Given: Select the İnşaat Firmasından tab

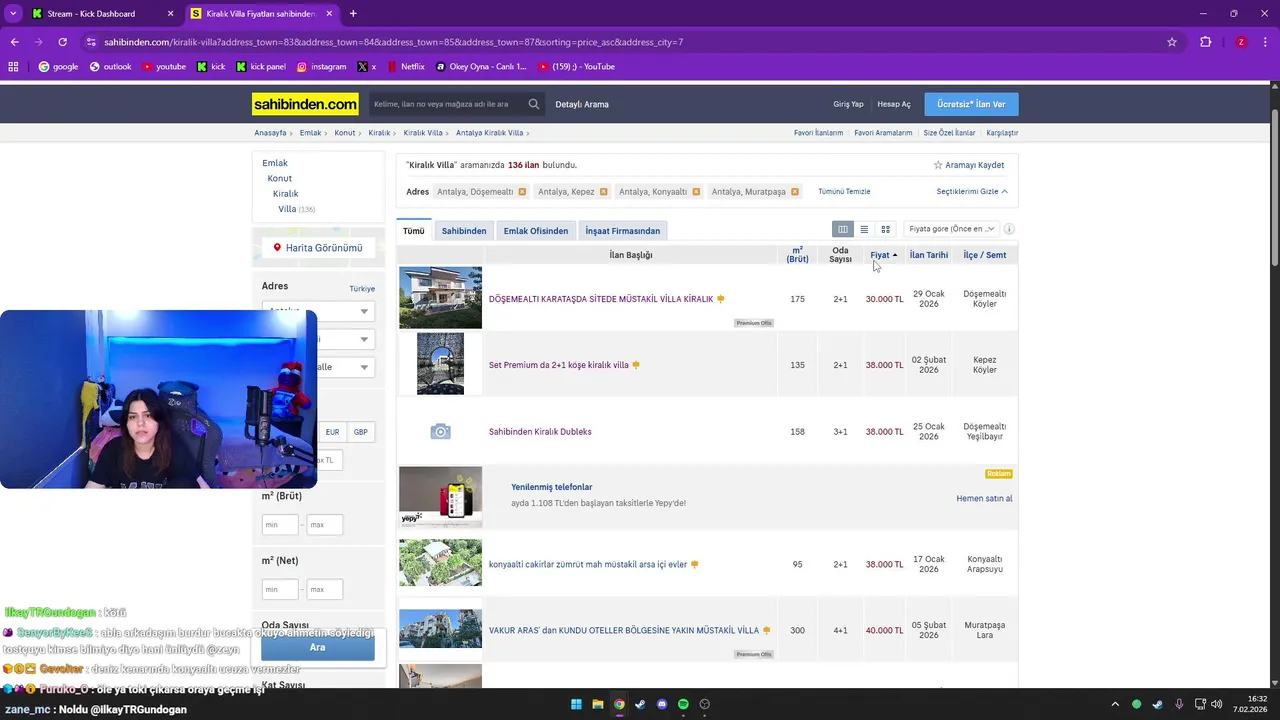Looking at the screenshot, I should (623, 231).
